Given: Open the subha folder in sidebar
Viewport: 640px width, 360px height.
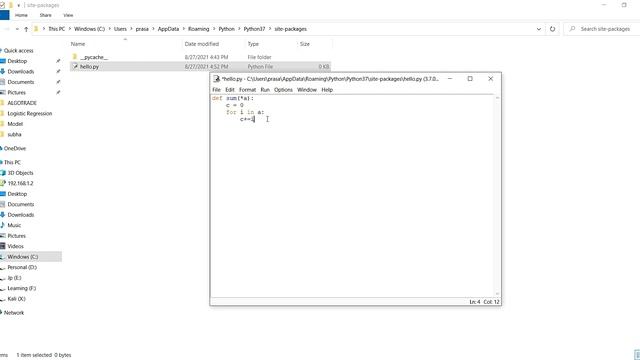Looking at the screenshot, I should [14, 134].
